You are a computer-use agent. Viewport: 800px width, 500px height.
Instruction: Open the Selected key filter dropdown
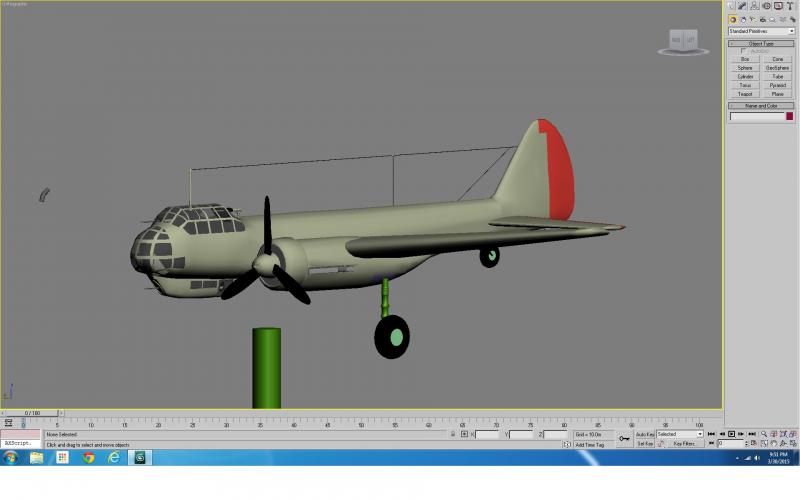(x=680, y=434)
